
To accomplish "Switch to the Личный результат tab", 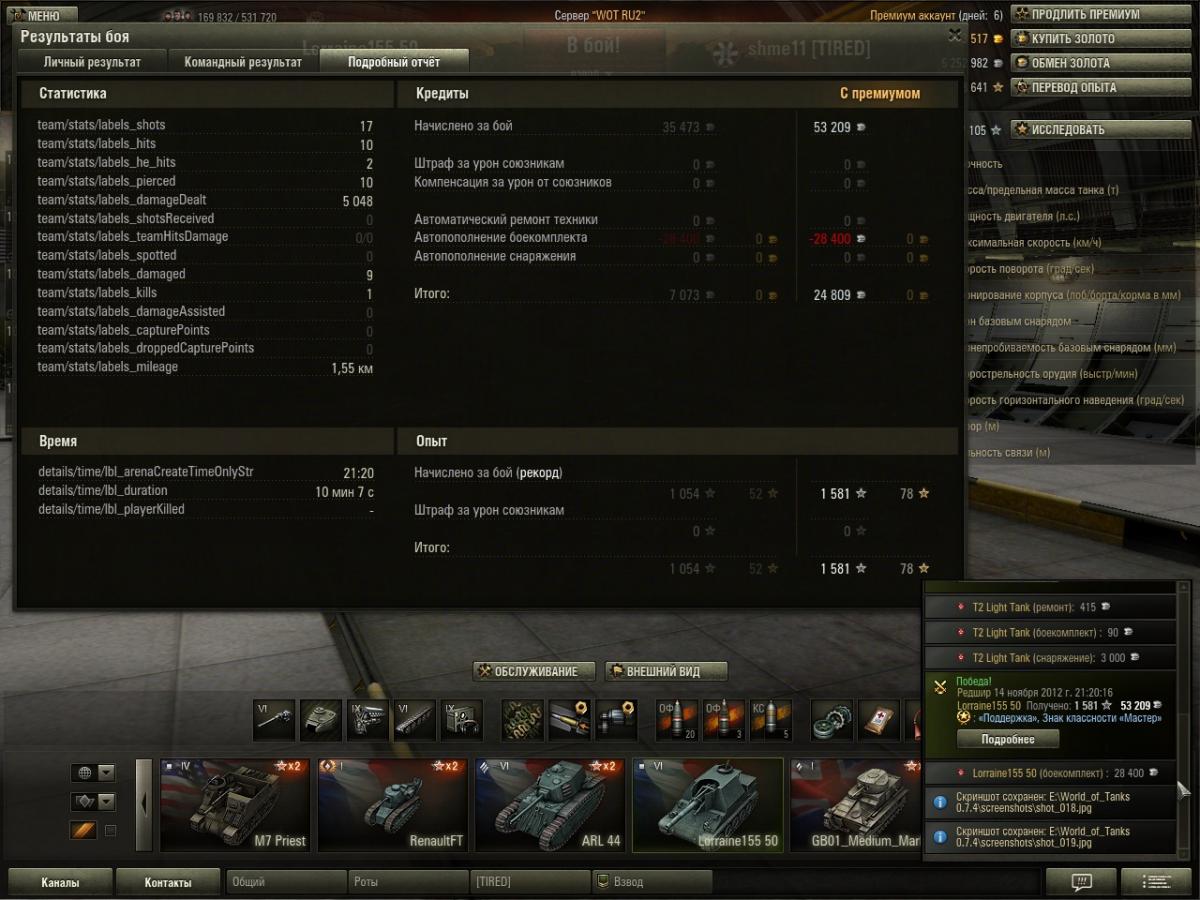I will click(92, 61).
